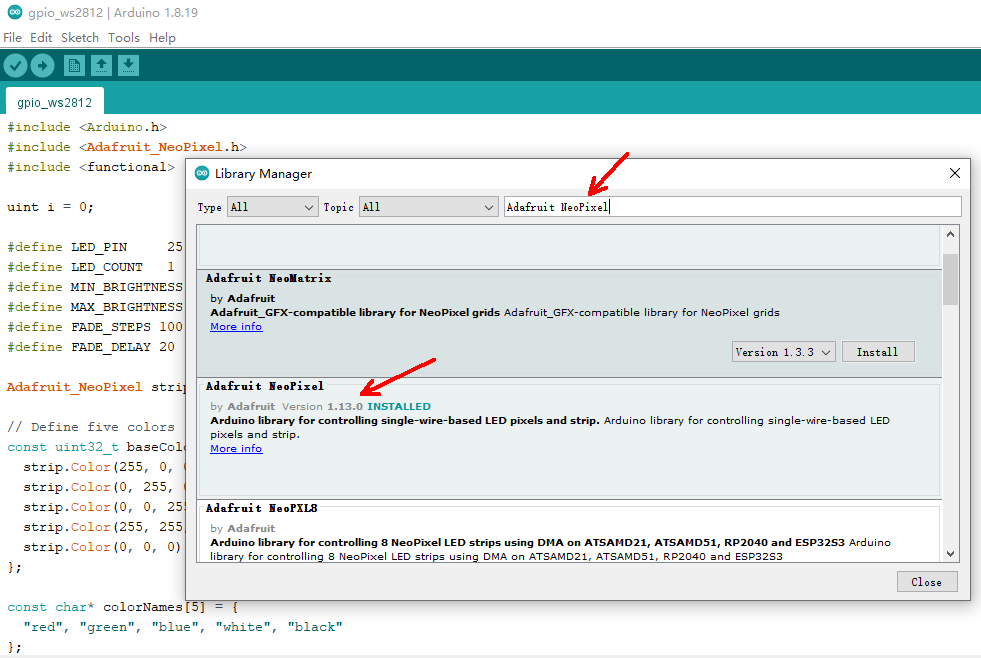Click the #define FADE_STEPS code line

[95, 327]
